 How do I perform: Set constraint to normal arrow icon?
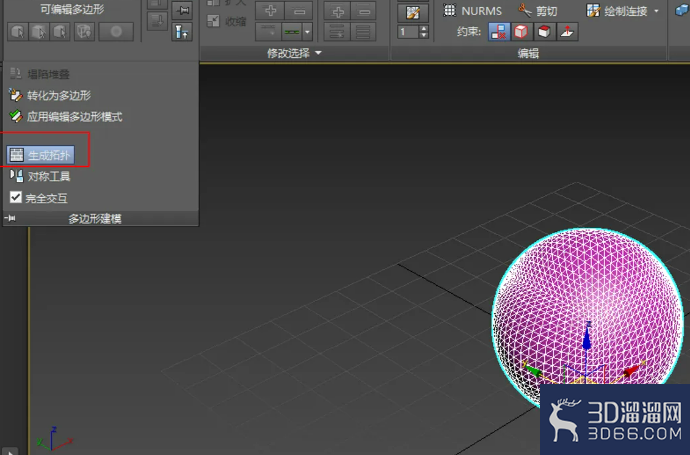[x=567, y=32]
